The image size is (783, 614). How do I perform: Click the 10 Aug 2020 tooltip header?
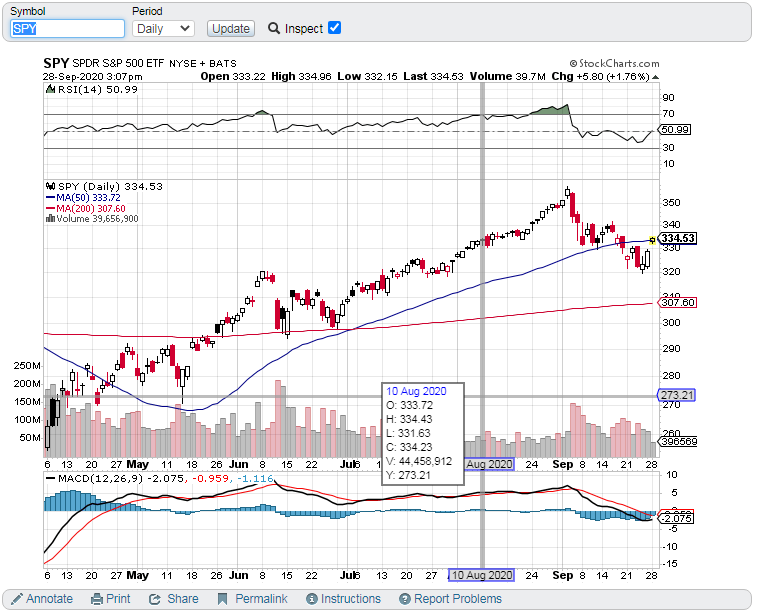tap(416, 391)
